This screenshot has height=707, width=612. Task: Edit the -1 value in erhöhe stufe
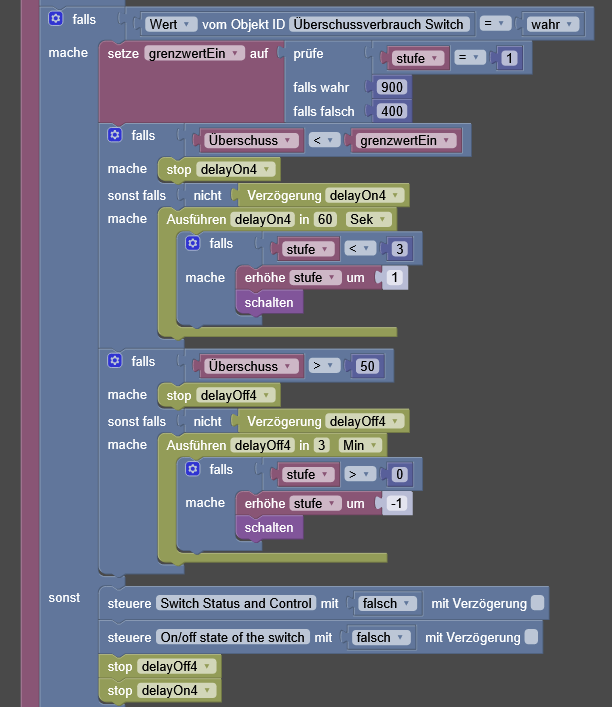pos(397,503)
